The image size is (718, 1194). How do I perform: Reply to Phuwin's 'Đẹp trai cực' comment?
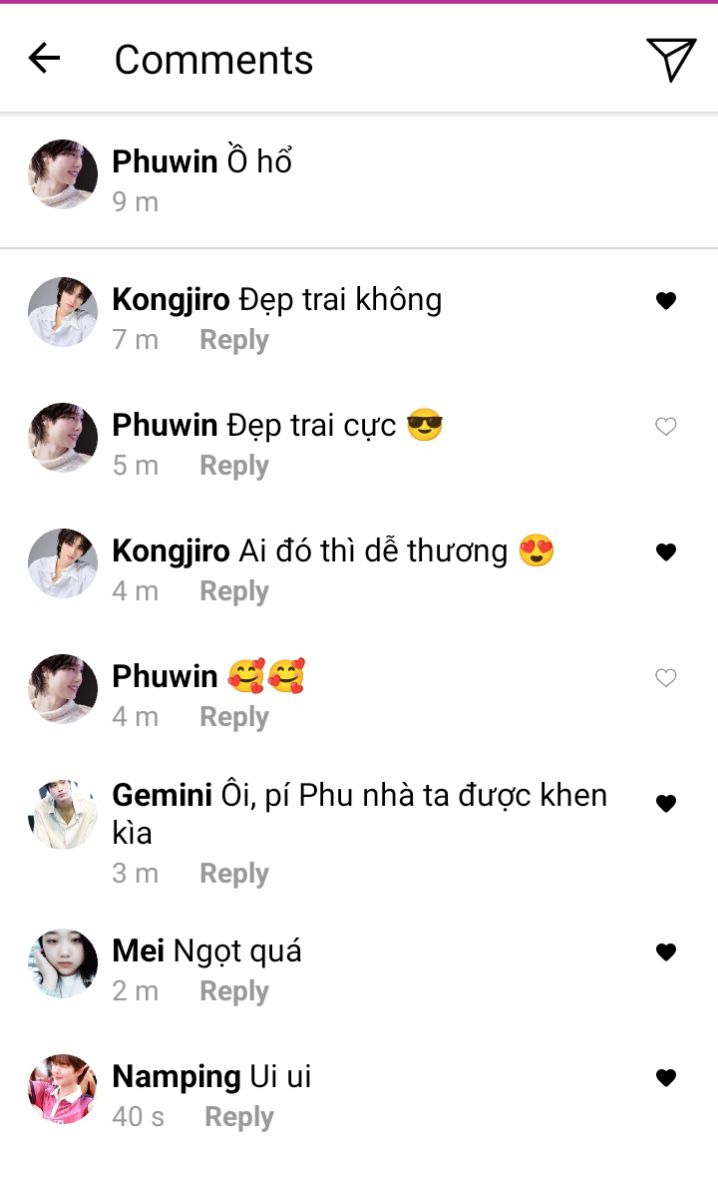[234, 466]
